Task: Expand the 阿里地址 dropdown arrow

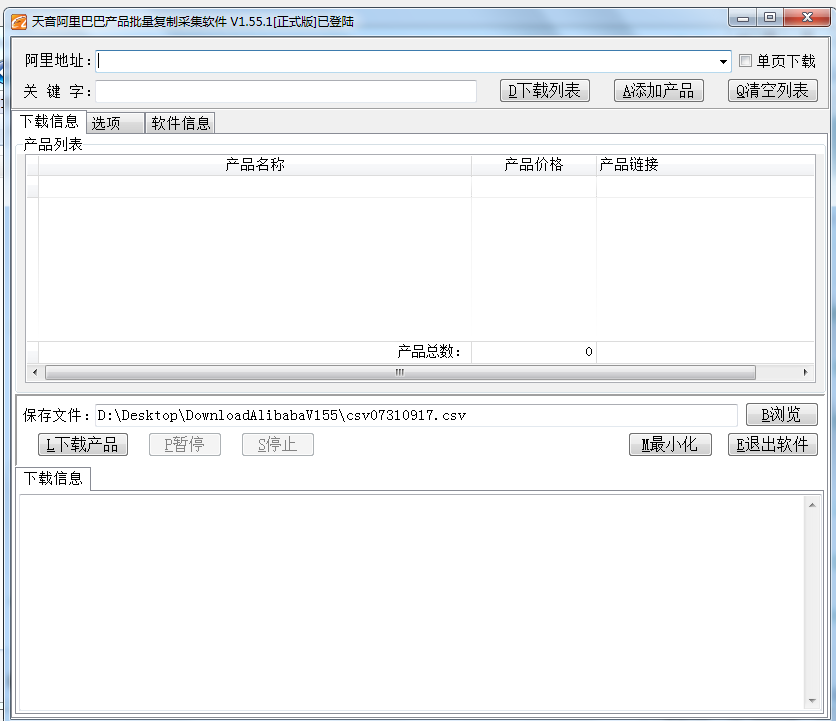Action: point(723,62)
